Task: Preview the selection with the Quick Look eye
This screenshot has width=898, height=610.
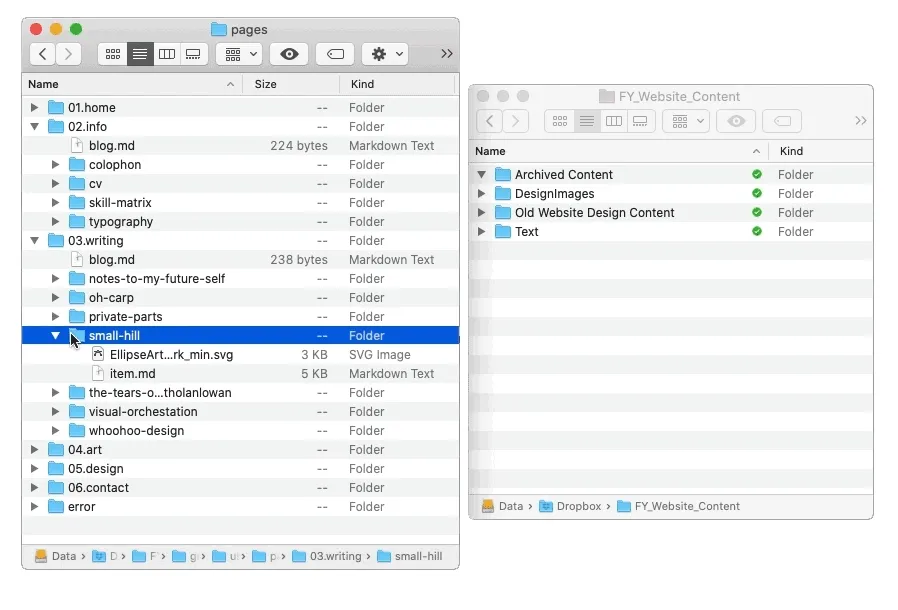Action: [x=288, y=54]
